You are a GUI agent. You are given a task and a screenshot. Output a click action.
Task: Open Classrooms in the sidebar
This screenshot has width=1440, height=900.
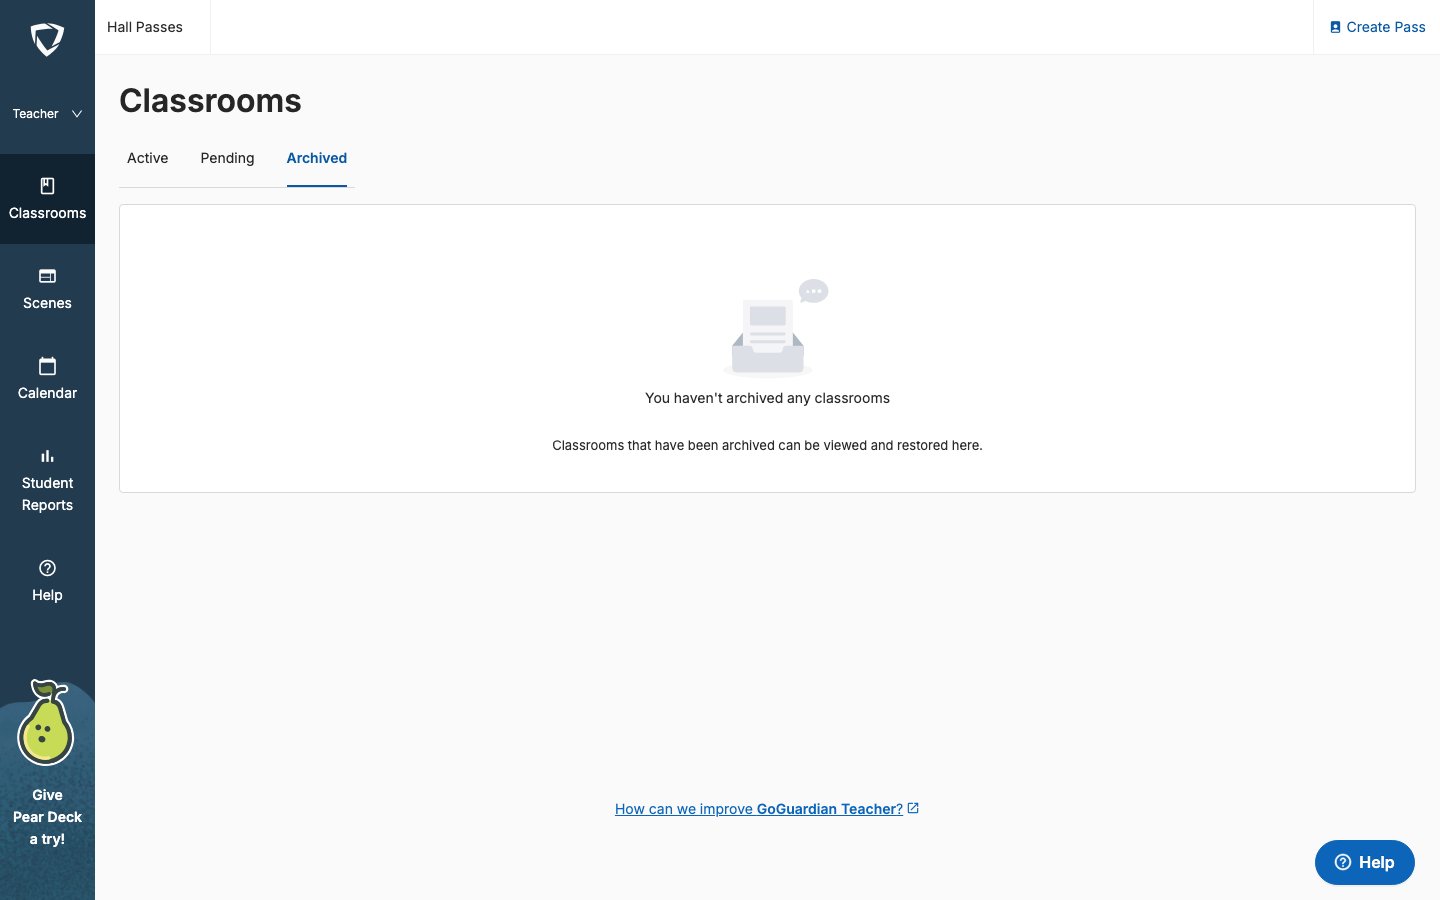pos(47,199)
